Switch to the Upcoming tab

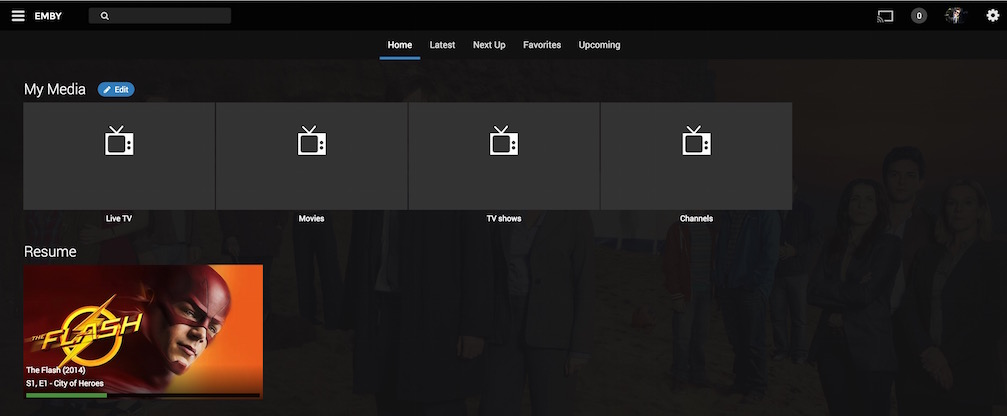[599, 45]
